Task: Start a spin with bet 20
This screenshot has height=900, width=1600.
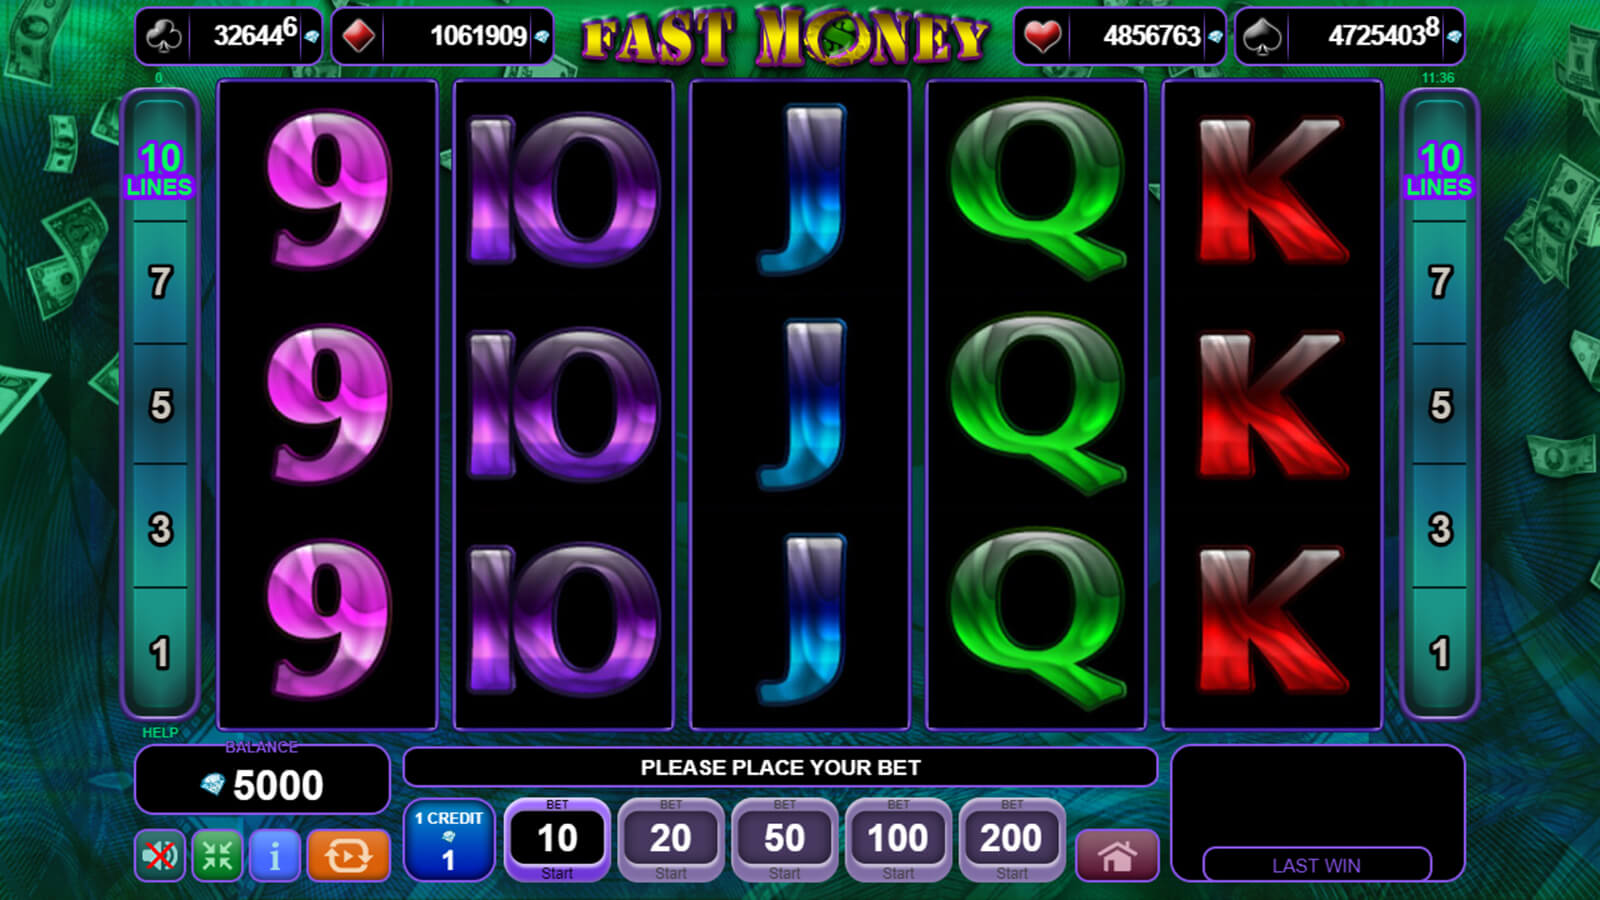Action: pyautogui.click(x=671, y=840)
